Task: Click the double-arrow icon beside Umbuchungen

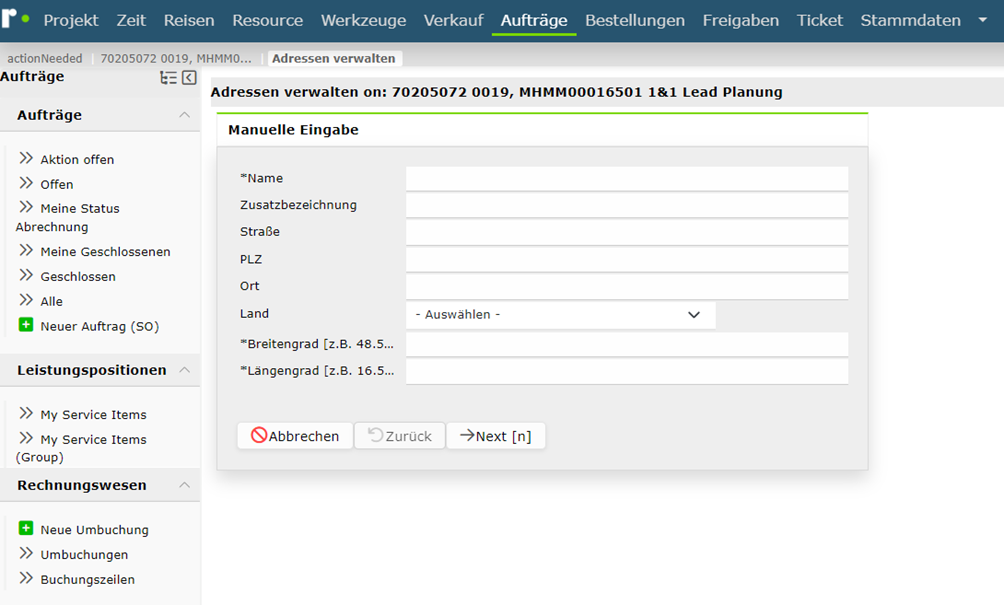Action: point(26,553)
